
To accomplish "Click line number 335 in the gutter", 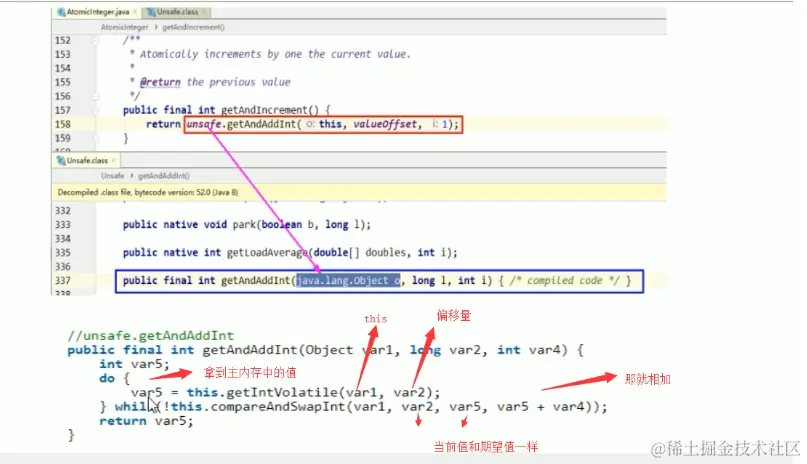I will pos(63,252).
